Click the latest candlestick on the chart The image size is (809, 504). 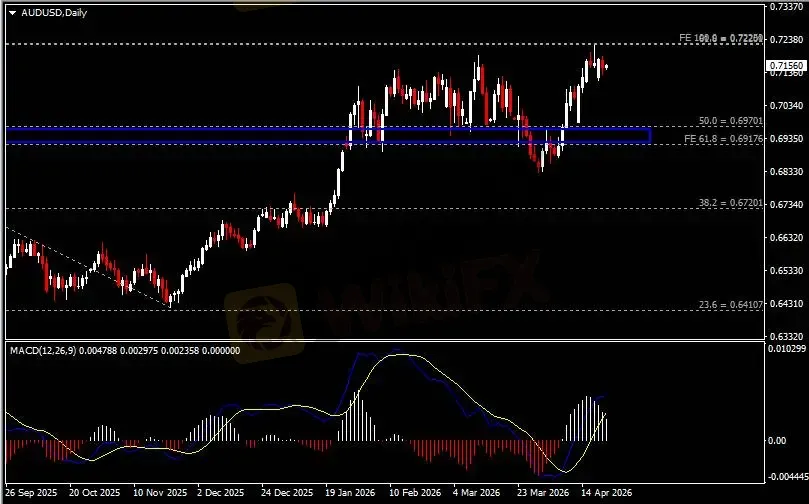pyautogui.click(x=604, y=67)
